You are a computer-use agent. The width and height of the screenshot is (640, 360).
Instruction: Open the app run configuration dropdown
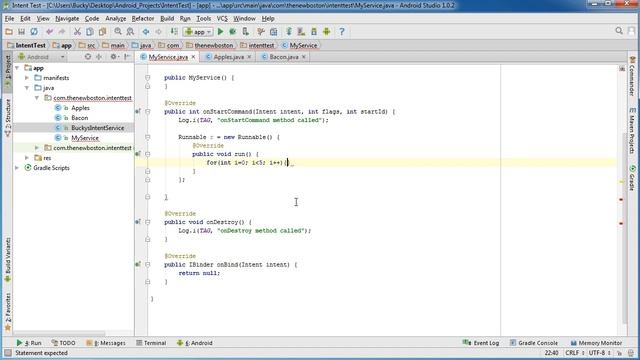pyautogui.click(x=198, y=32)
